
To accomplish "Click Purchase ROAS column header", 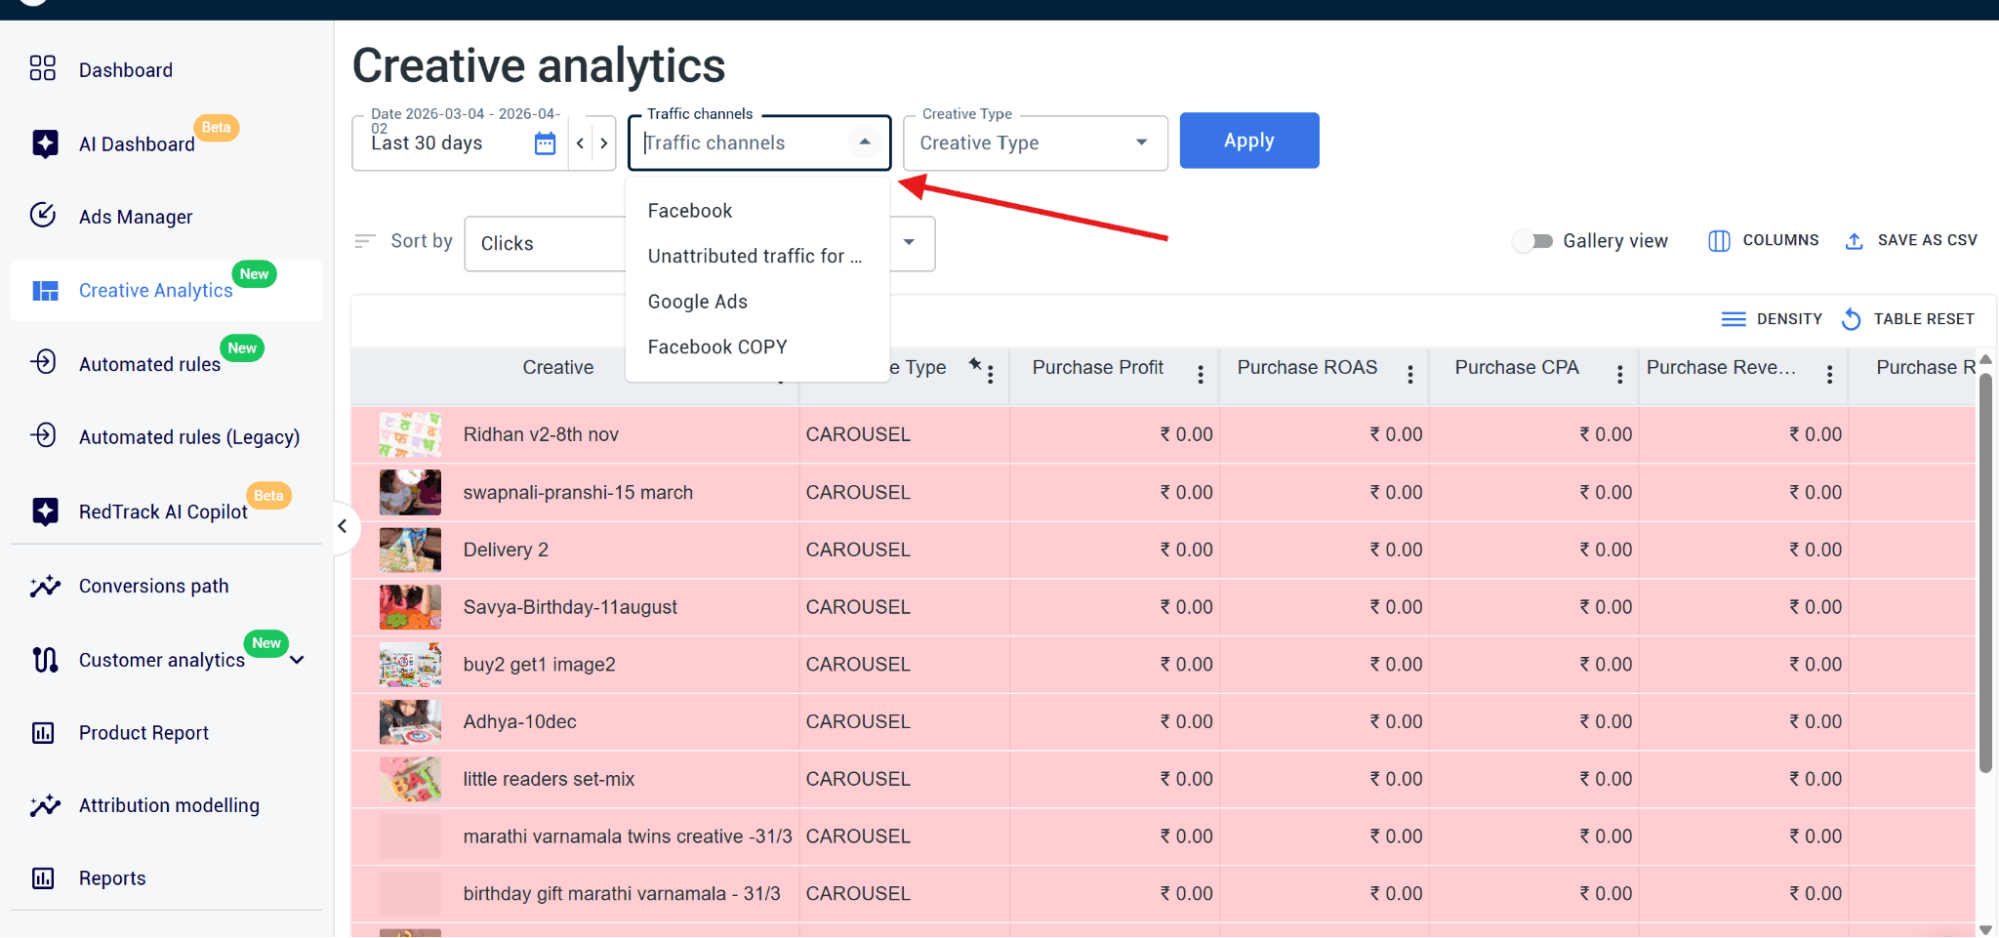I will tap(1307, 367).
